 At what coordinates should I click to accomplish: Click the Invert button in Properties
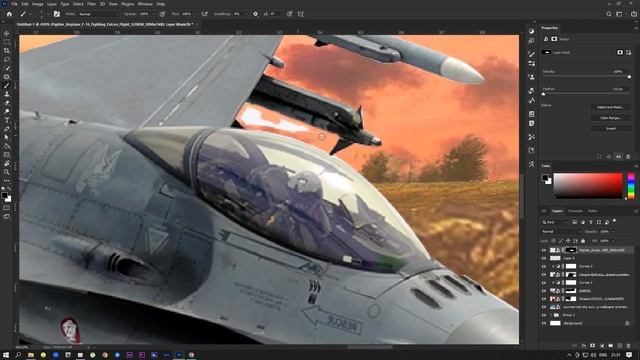[x=610, y=128]
